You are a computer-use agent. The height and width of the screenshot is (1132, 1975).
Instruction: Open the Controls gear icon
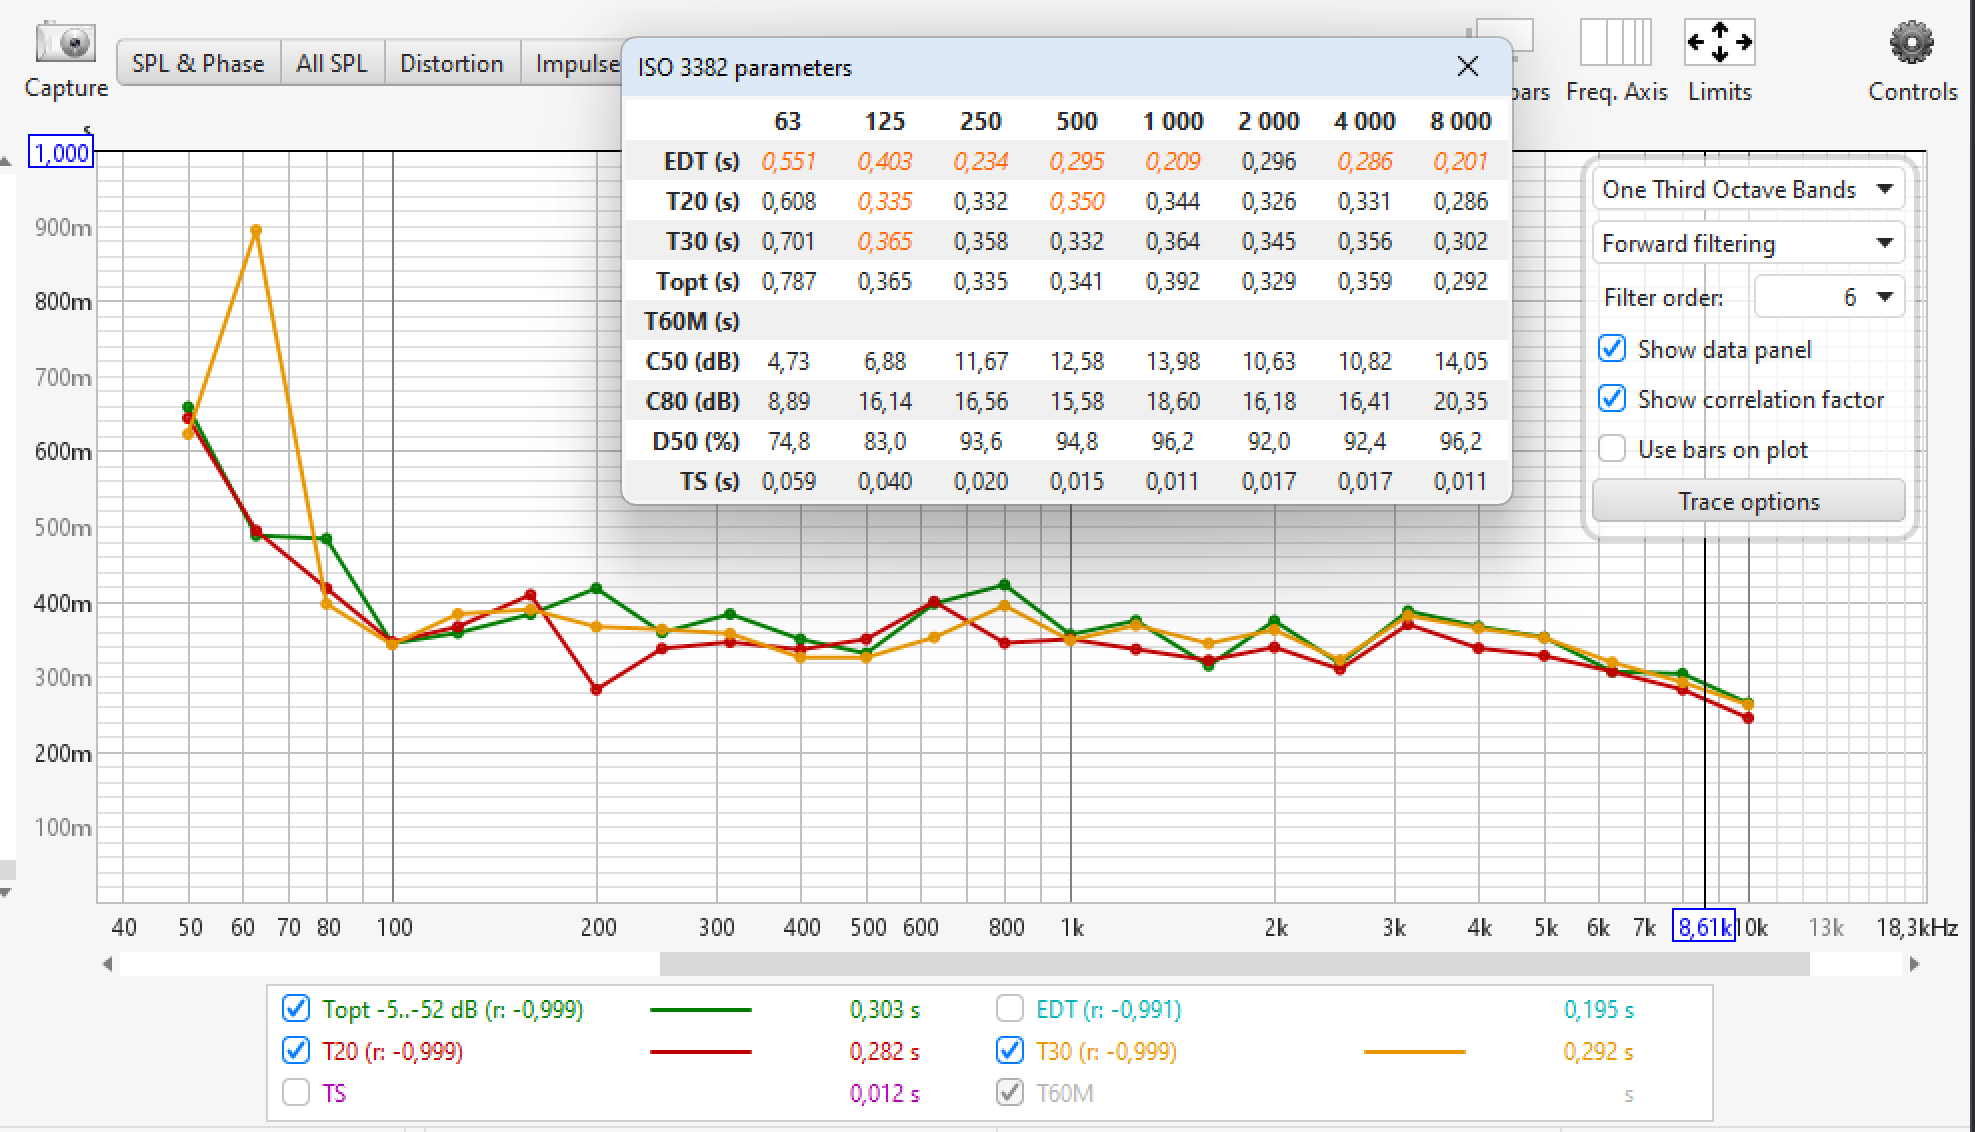[x=1911, y=43]
